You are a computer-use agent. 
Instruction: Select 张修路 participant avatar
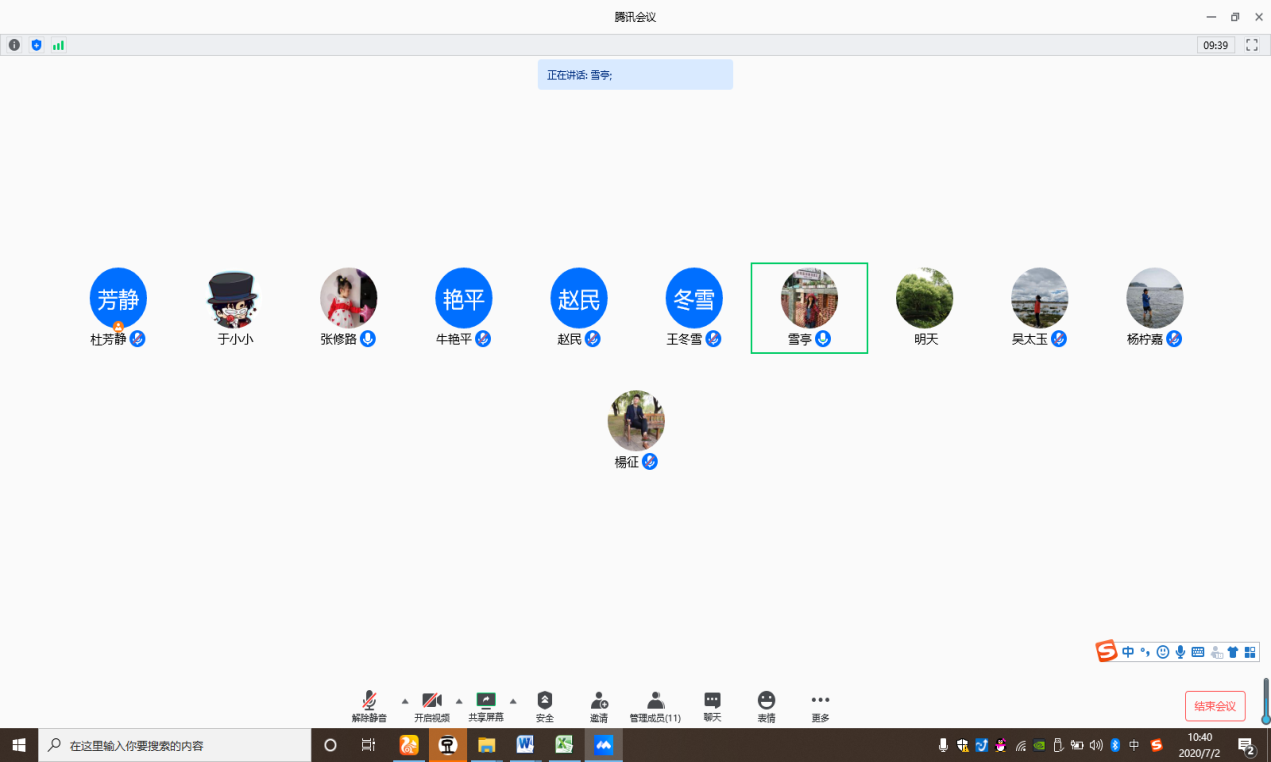tap(348, 297)
